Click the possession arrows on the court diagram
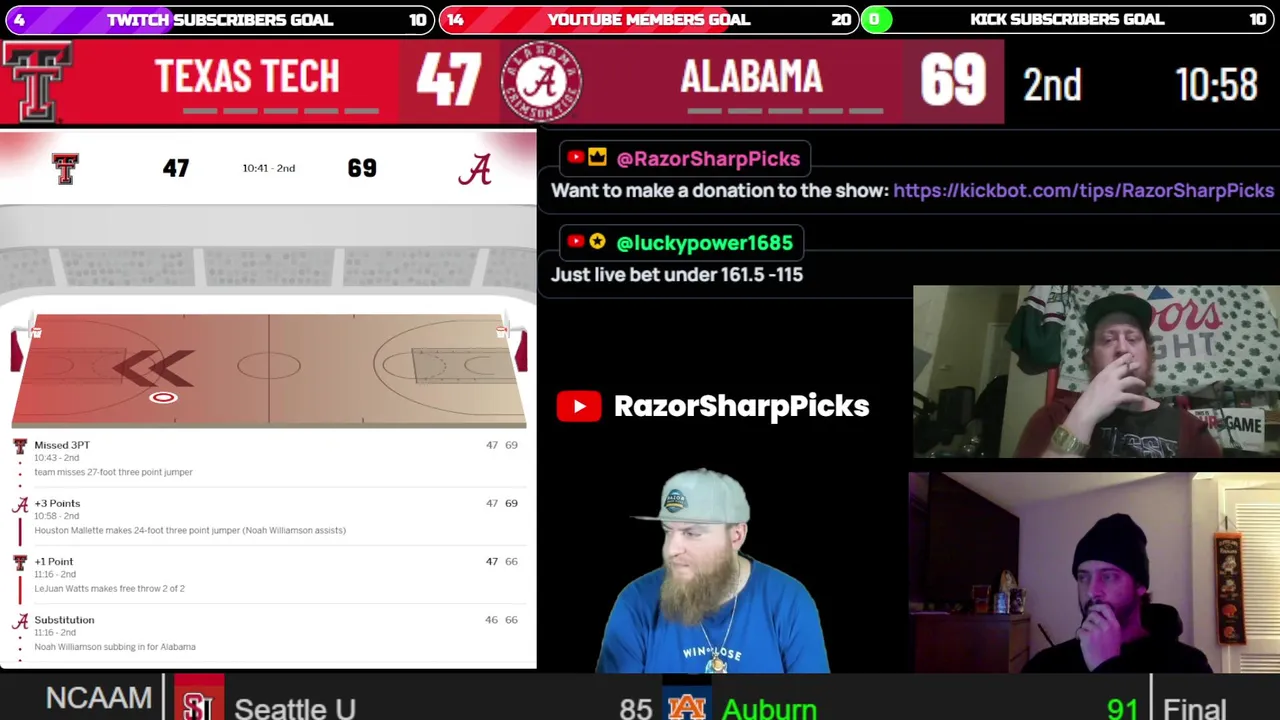This screenshot has height=720, width=1280. coord(153,368)
